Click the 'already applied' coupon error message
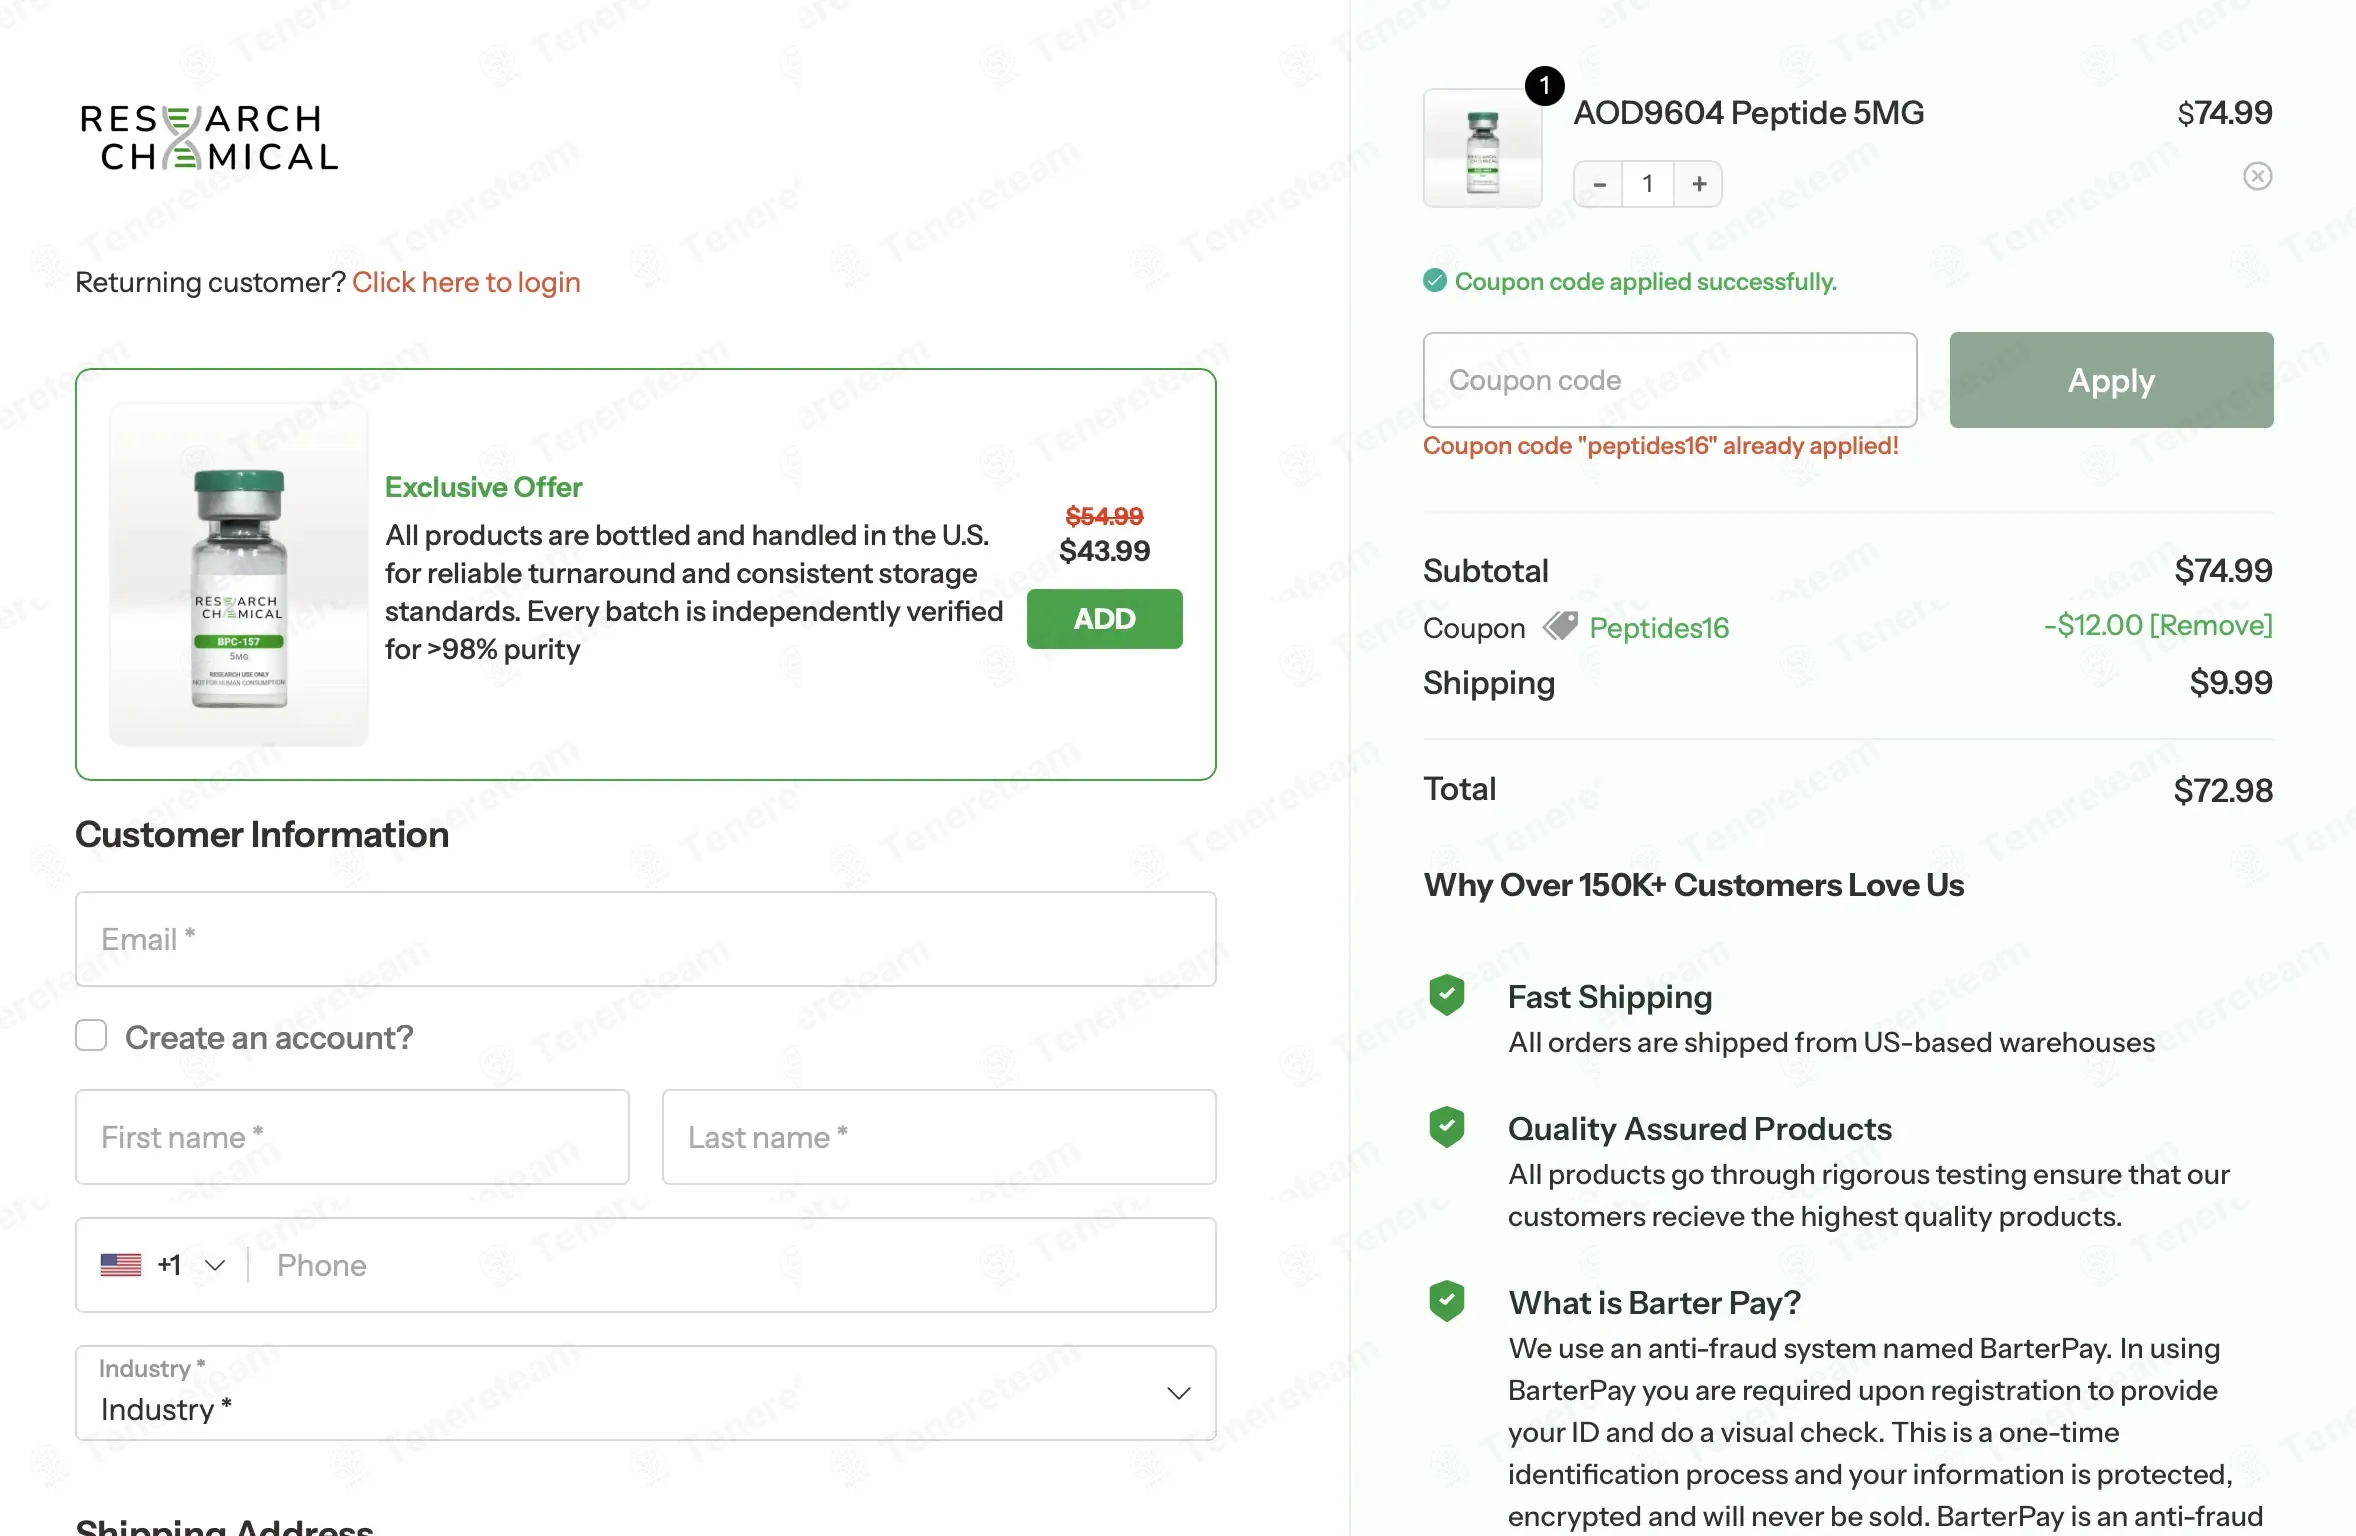This screenshot has height=1536, width=2356. tap(1661, 446)
